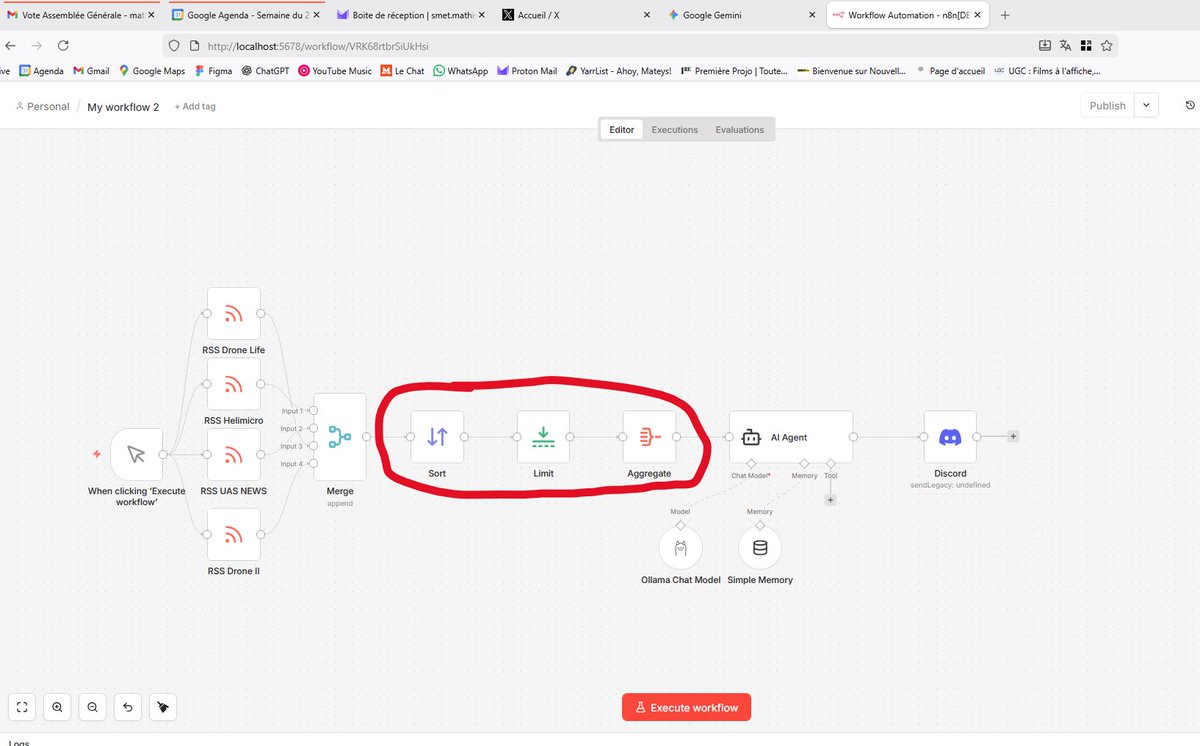Open the WhatsApp bookmark
1200x746 pixels.
click(460, 71)
